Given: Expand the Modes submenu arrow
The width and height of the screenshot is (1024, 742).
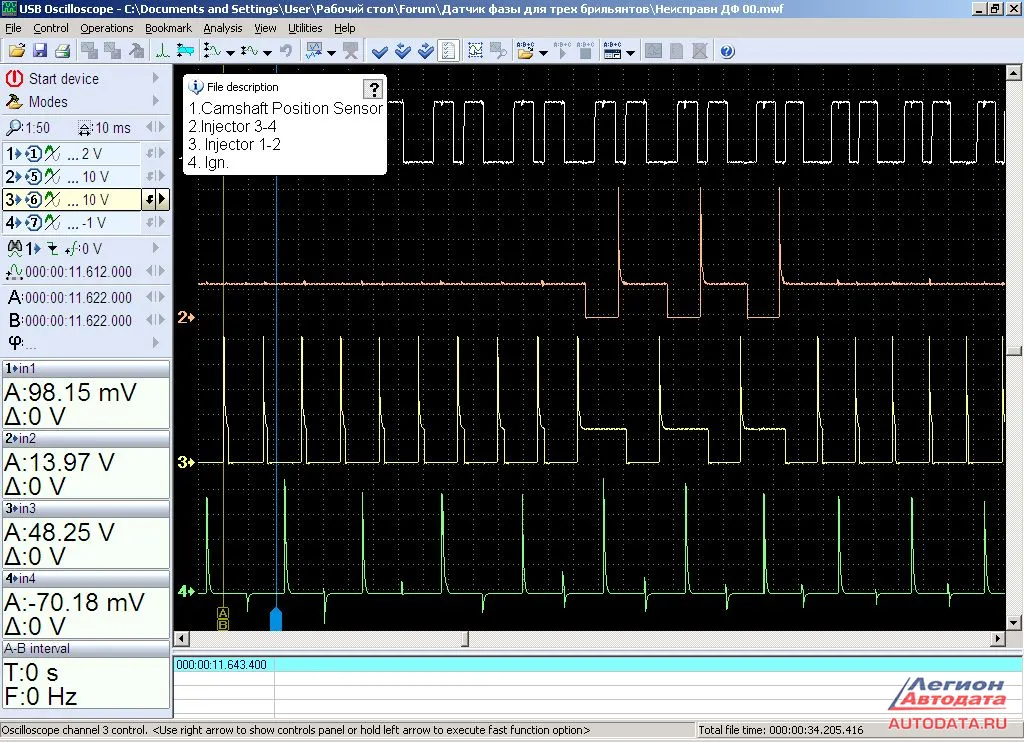Looking at the screenshot, I should (155, 101).
